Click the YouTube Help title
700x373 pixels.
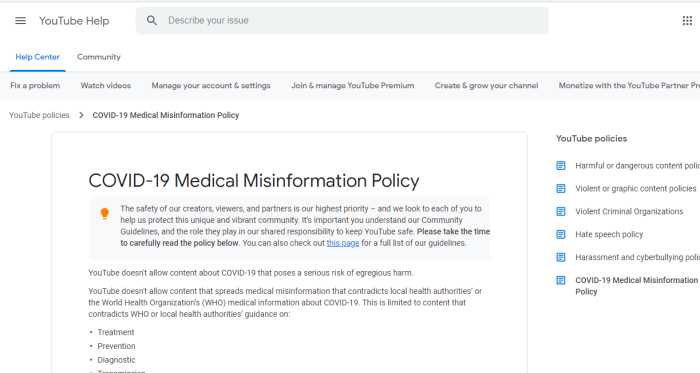(74, 21)
